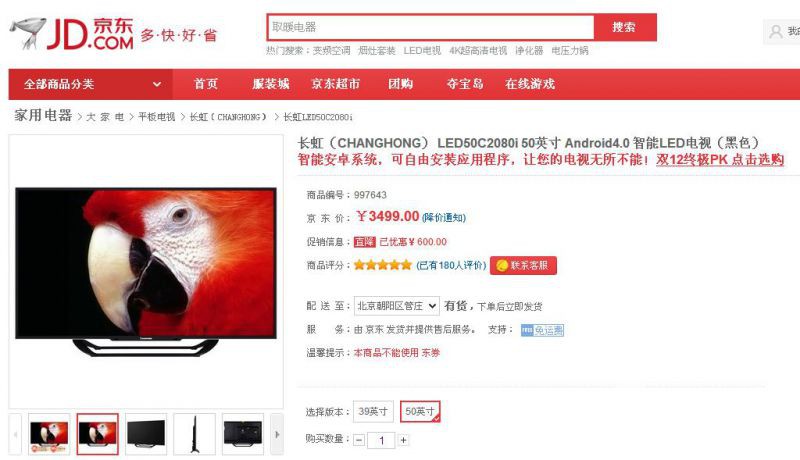Image resolution: width=800 pixels, height=460 pixels.
Task: Open the 北京朝阳区管庄 delivery dropdown
Action: coord(396,306)
